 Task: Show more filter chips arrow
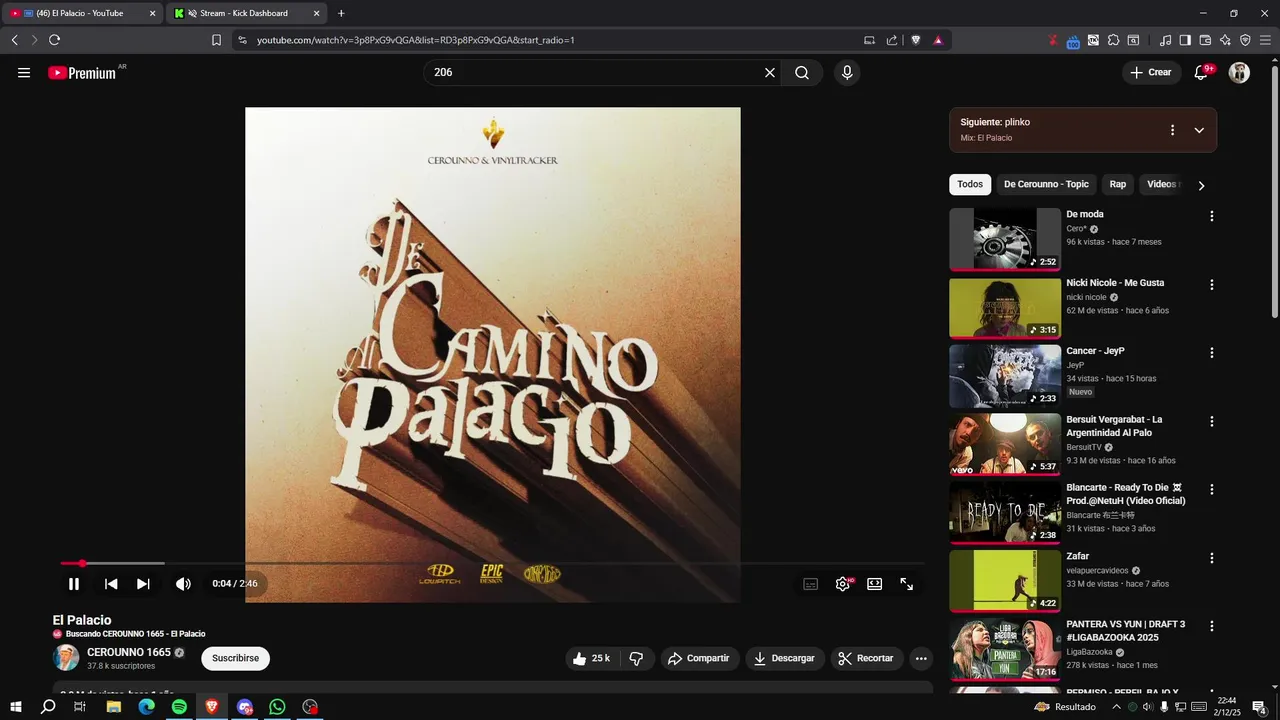coord(1201,185)
